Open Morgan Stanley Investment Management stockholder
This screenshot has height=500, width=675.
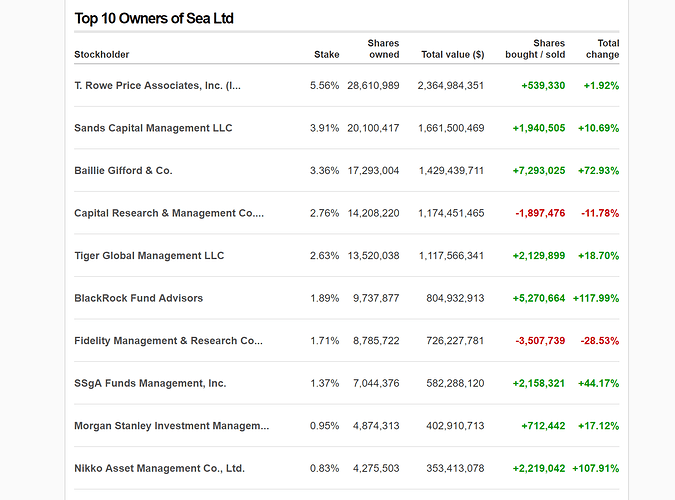click(171, 426)
